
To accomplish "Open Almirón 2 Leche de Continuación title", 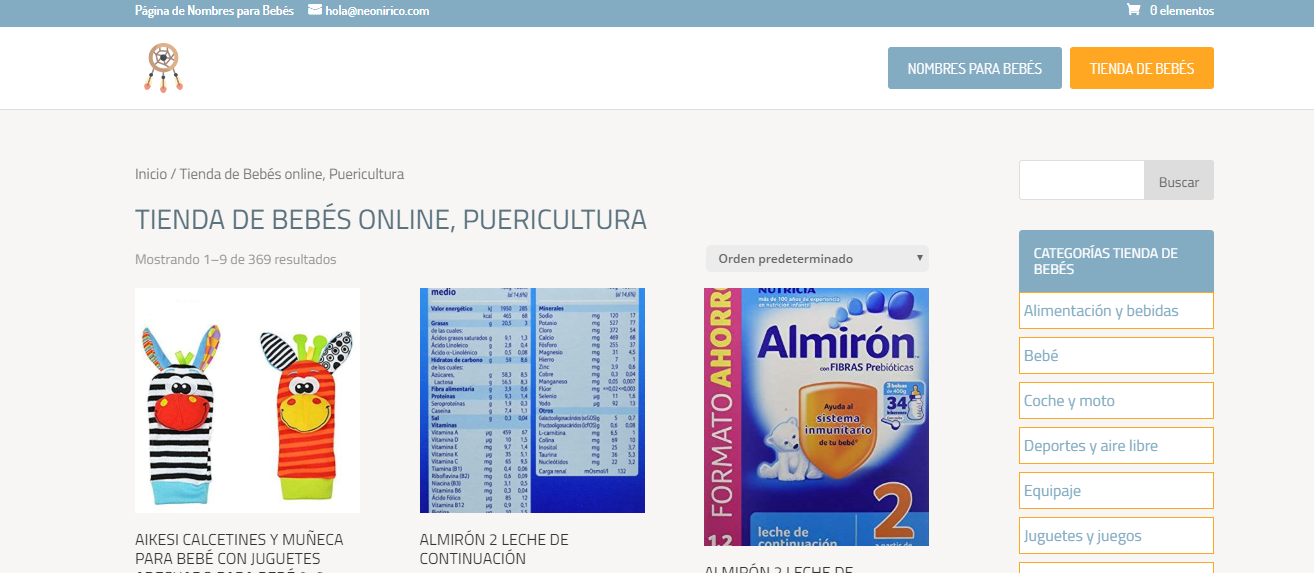I will (494, 549).
